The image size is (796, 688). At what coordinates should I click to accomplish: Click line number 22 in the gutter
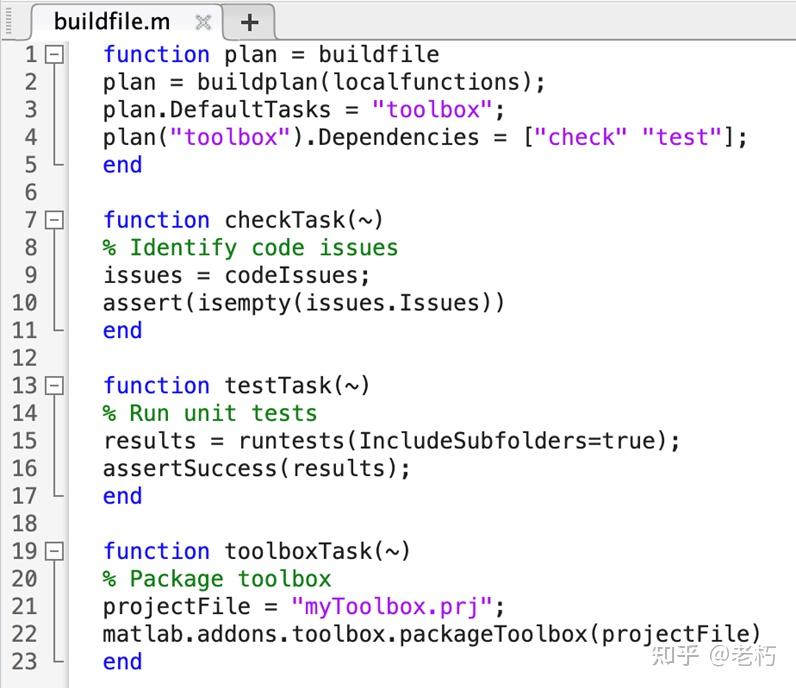pyautogui.click(x=24, y=634)
